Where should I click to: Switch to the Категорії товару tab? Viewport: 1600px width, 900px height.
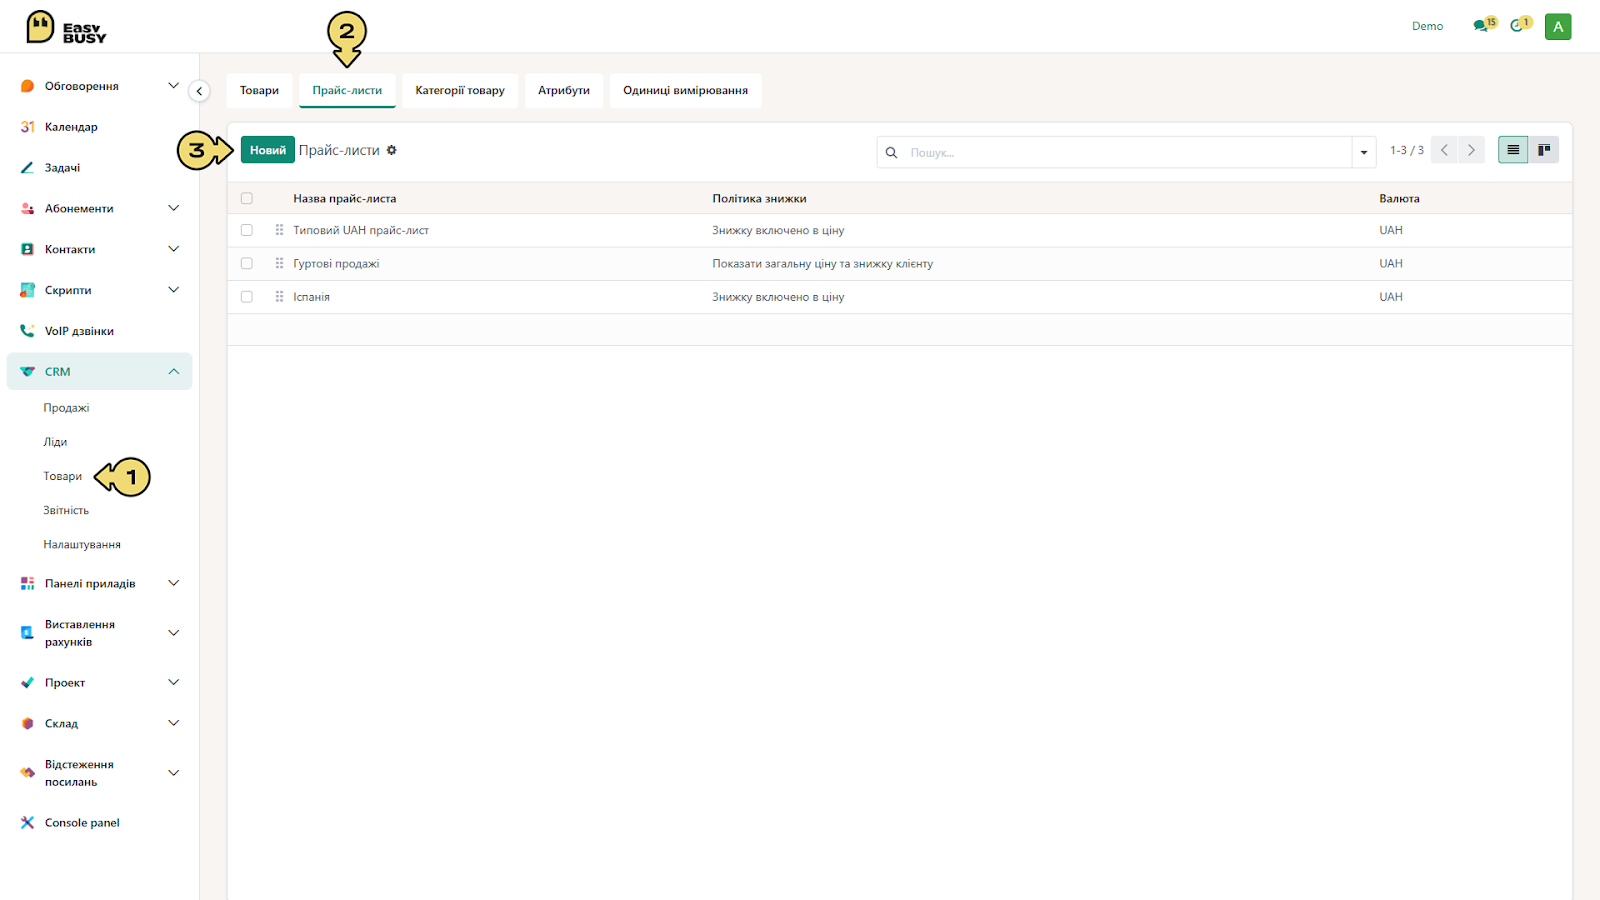point(460,90)
